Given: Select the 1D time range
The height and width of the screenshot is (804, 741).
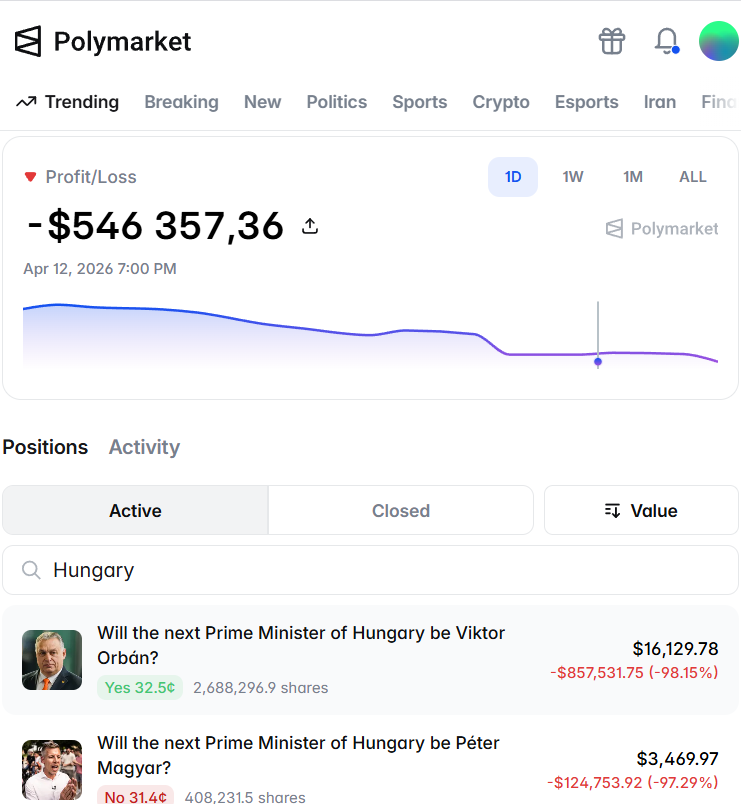Looking at the screenshot, I should [x=513, y=177].
